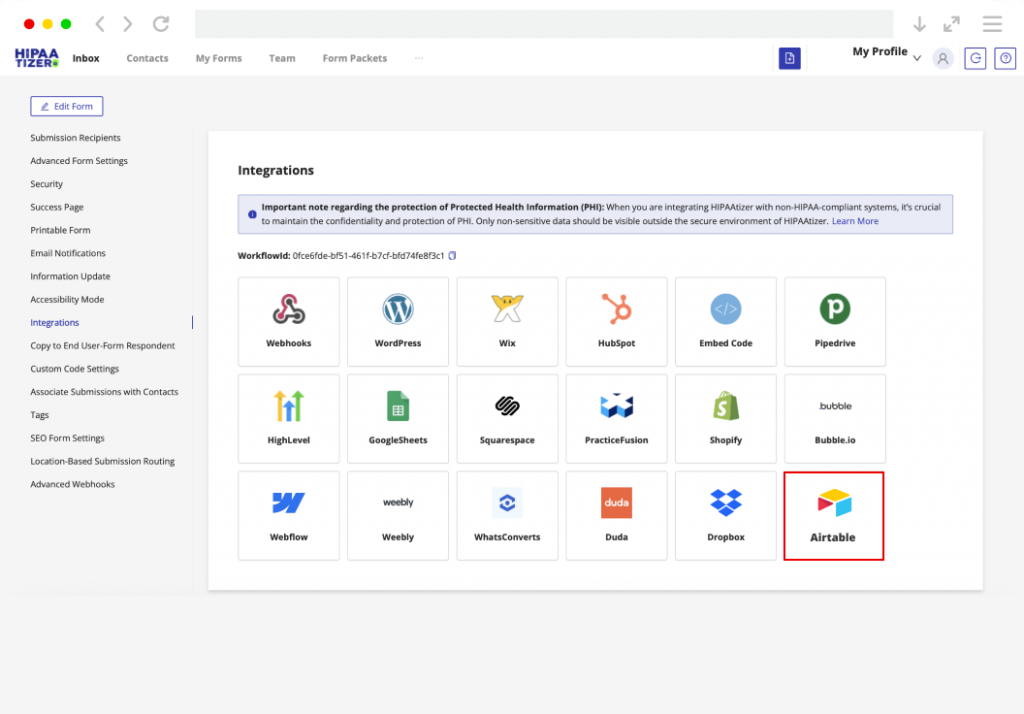
Task: Select the WordPress integration
Action: [398, 321]
